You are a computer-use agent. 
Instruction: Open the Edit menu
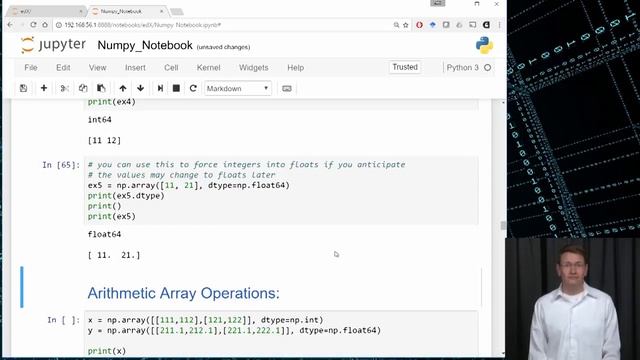pos(63,68)
